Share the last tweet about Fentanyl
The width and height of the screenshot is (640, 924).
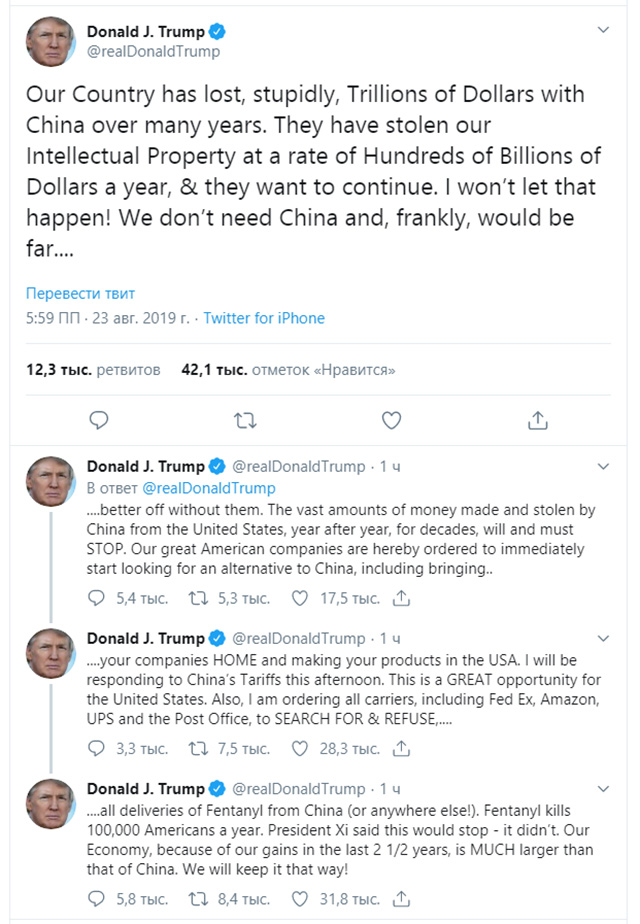click(402, 898)
